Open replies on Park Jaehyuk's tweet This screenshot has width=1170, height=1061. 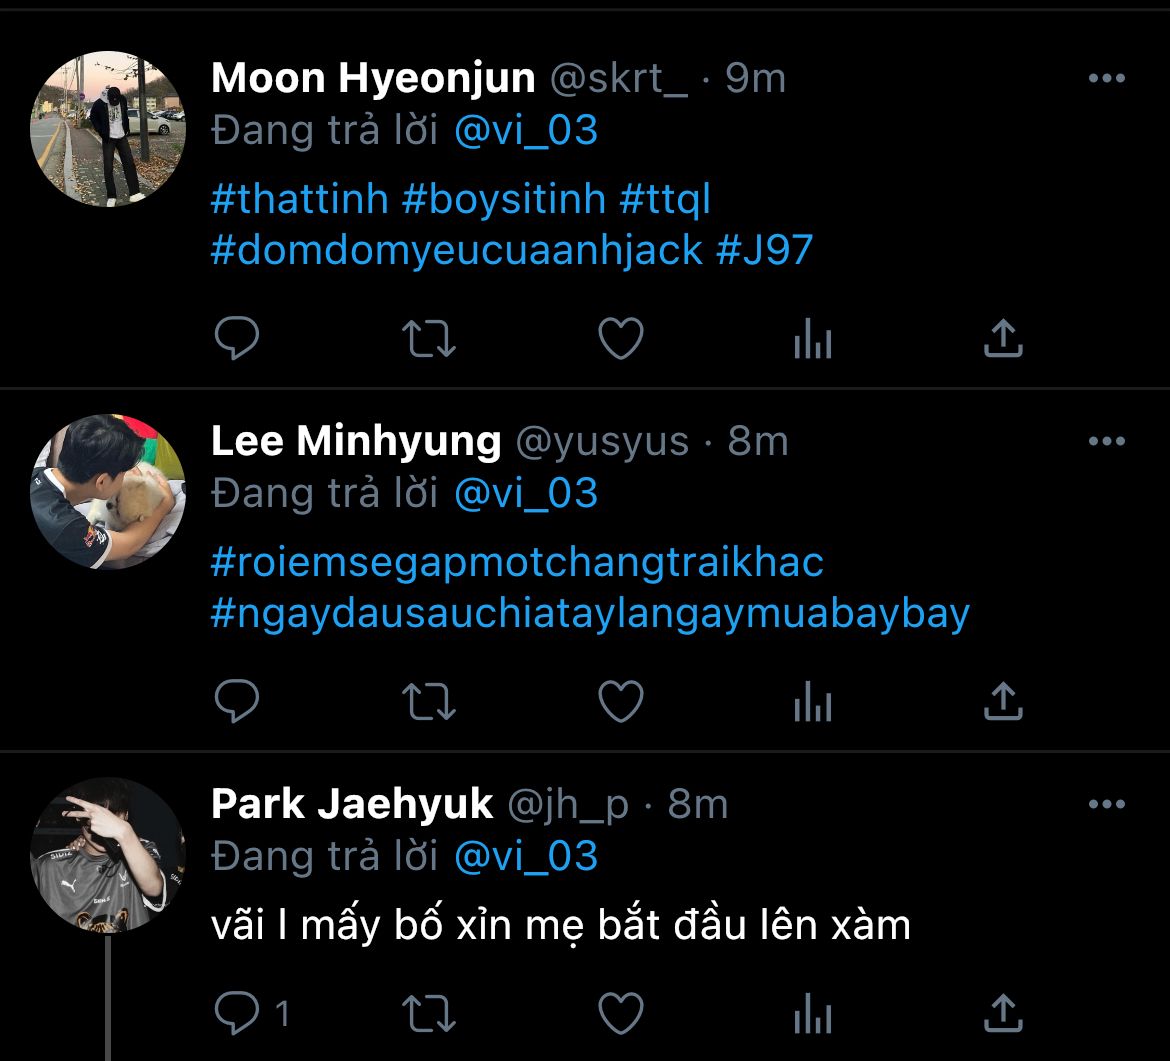click(240, 1014)
